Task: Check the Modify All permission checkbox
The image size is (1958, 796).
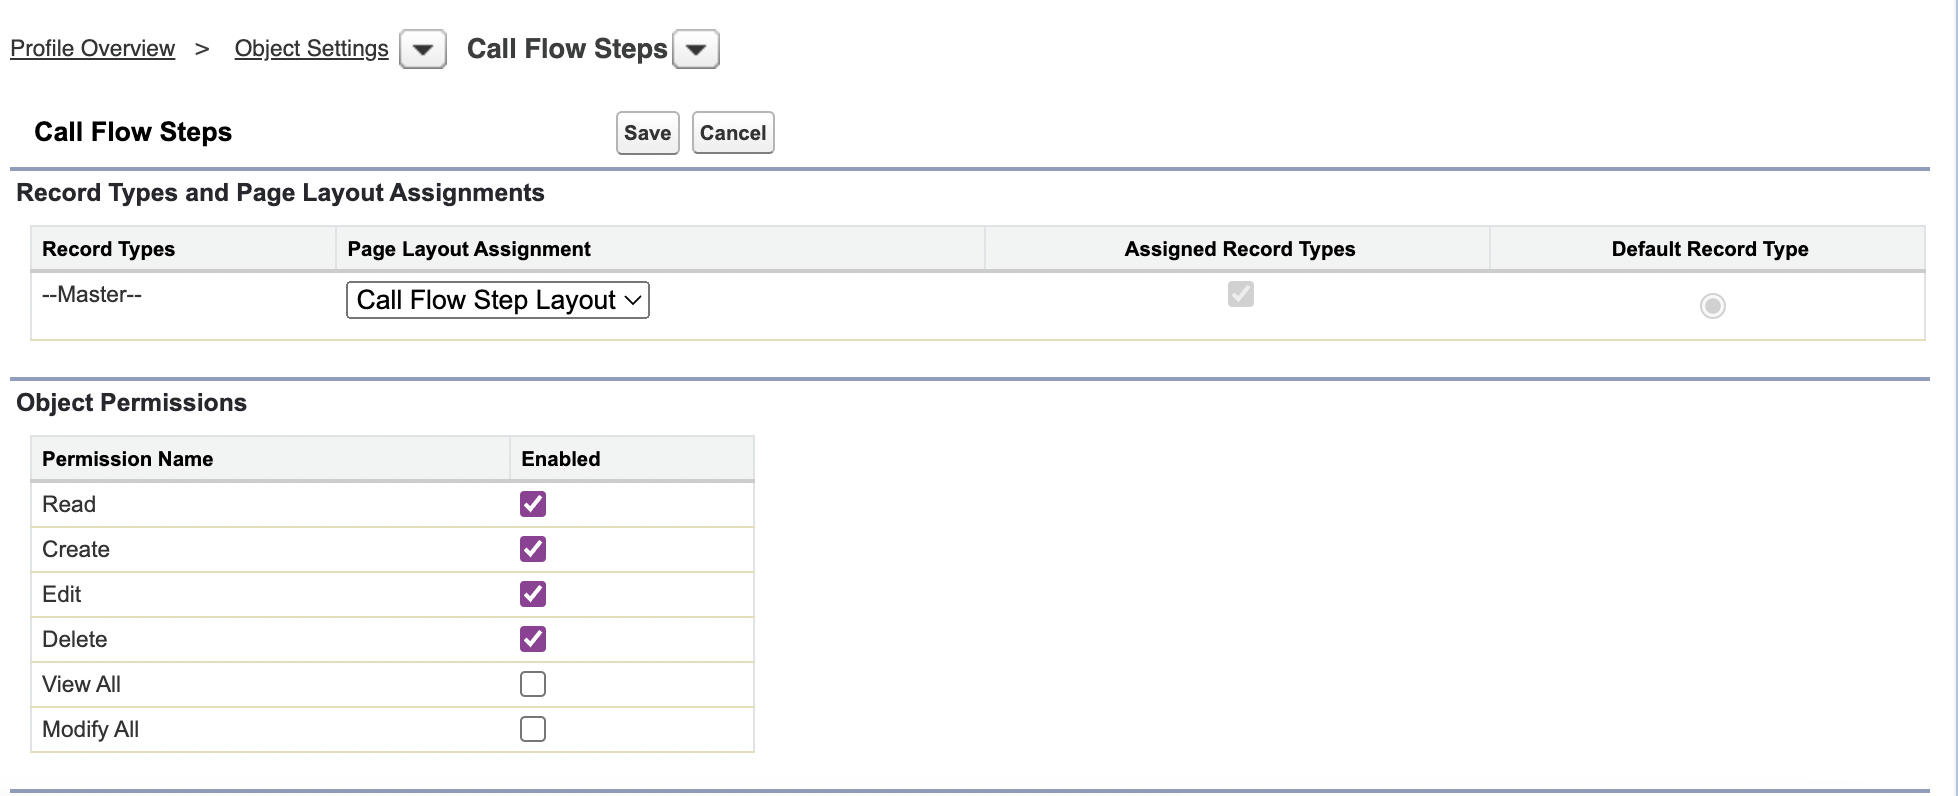Action: point(533,729)
